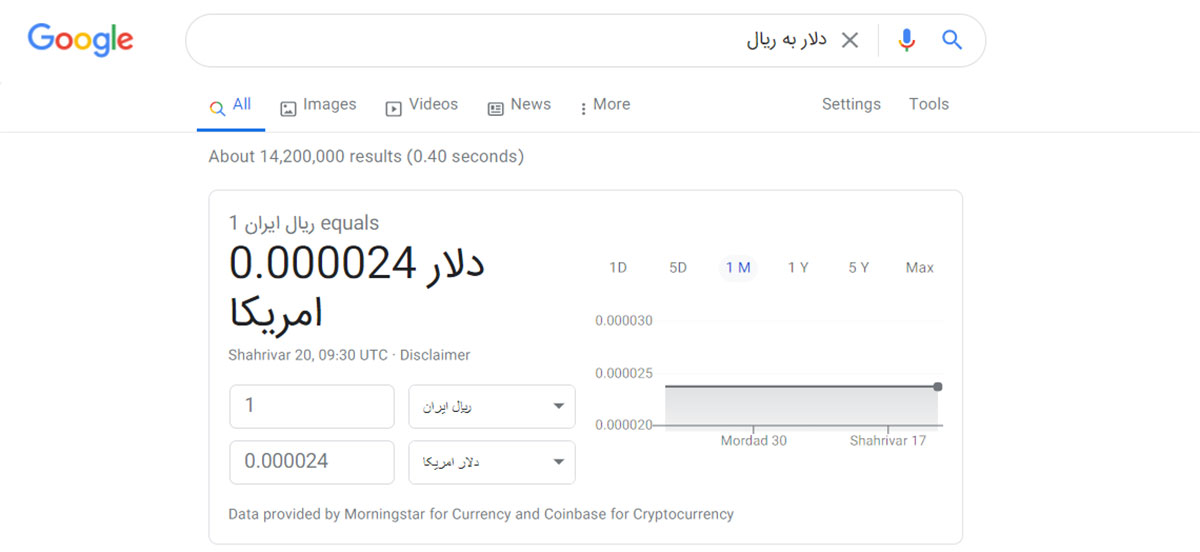Image resolution: width=1200 pixels, height=552 pixels.
Task: Click the endpoint dot on the chart
Action: pos(937,386)
